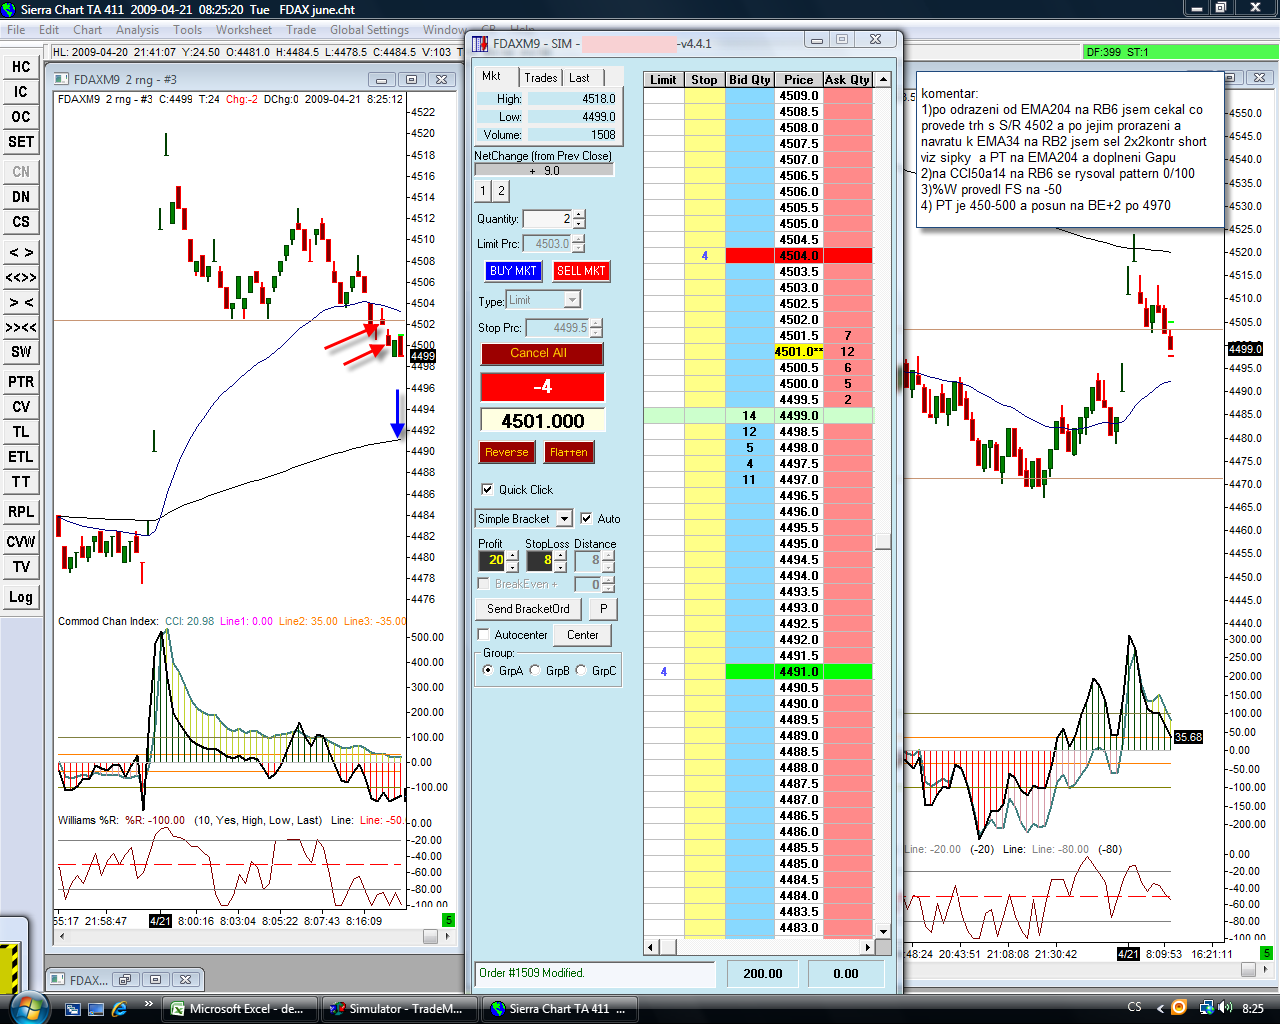This screenshot has width=1280, height=1024.
Task: Click the TT toolbar button
Action: click(x=21, y=482)
